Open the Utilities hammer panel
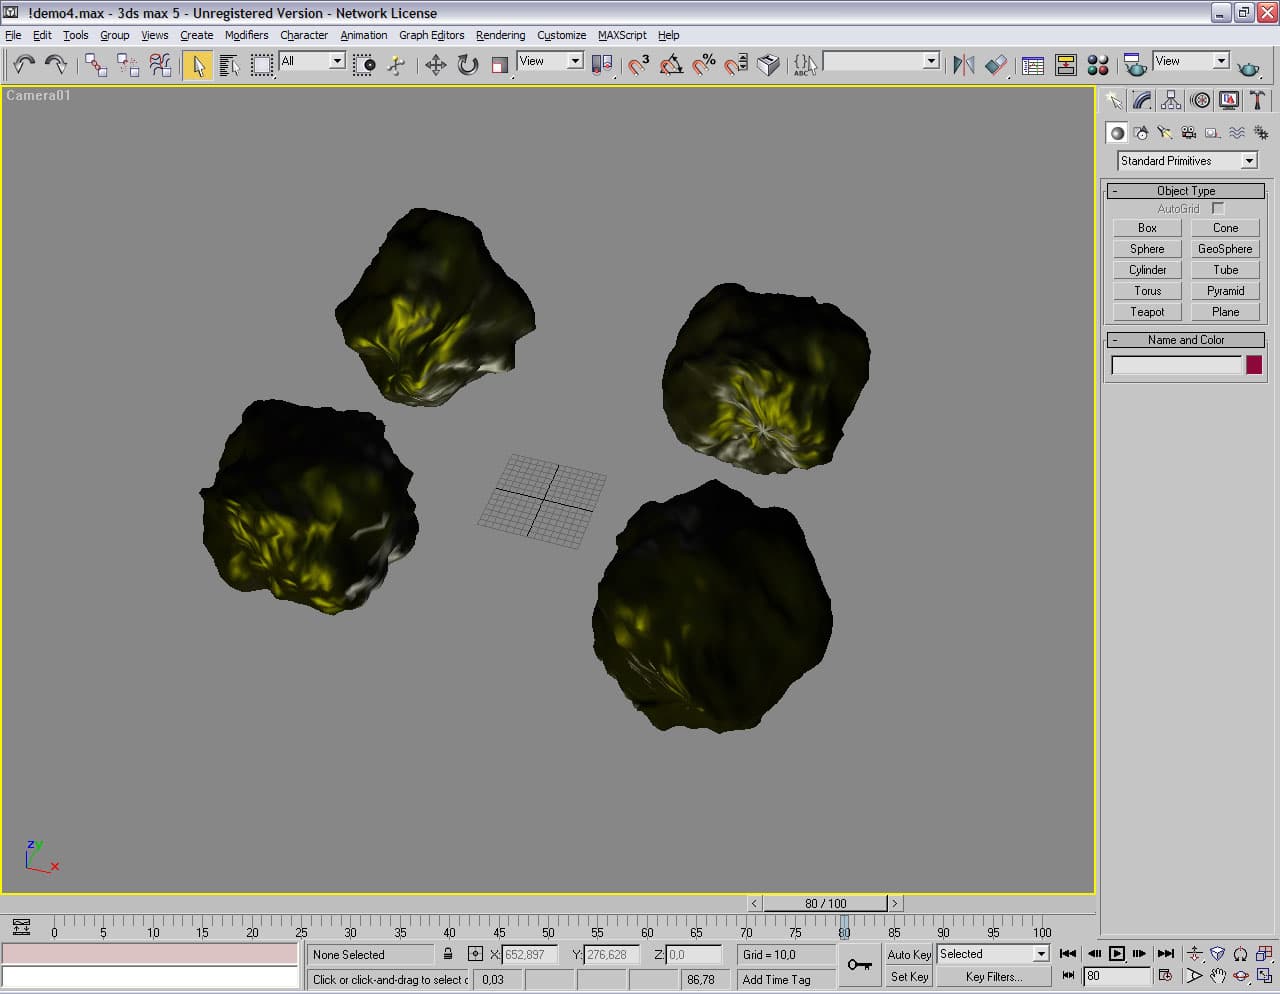 point(1257,100)
